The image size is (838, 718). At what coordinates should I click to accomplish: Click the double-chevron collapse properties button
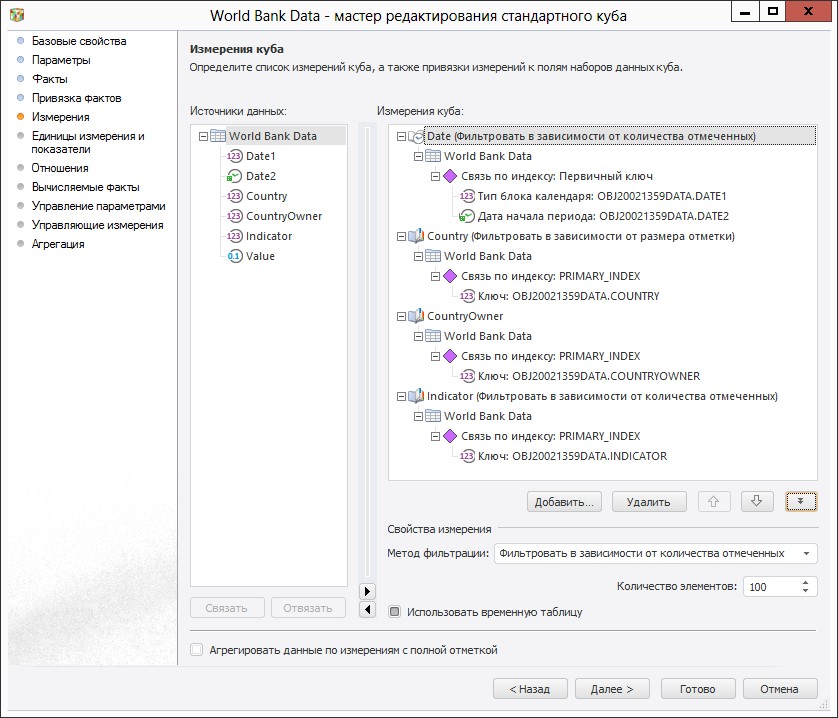click(x=801, y=501)
